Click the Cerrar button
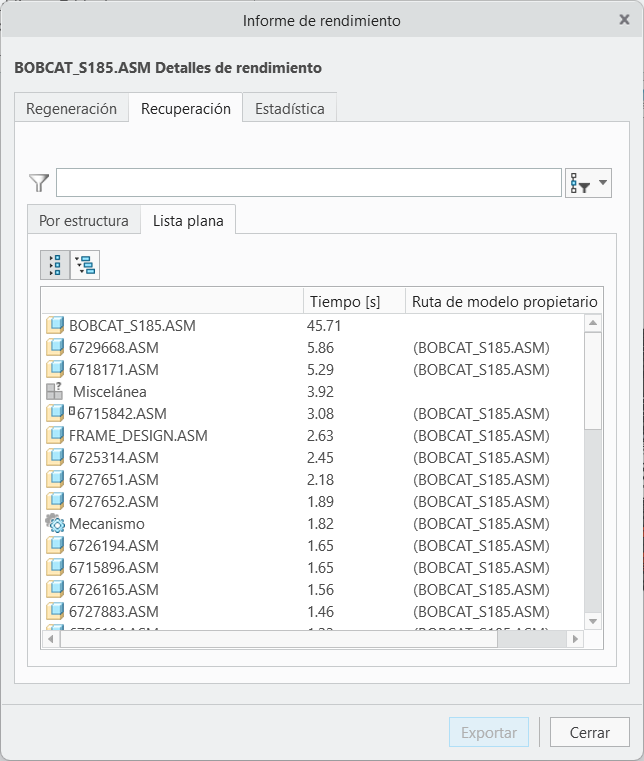The width and height of the screenshot is (644, 761). click(x=590, y=732)
